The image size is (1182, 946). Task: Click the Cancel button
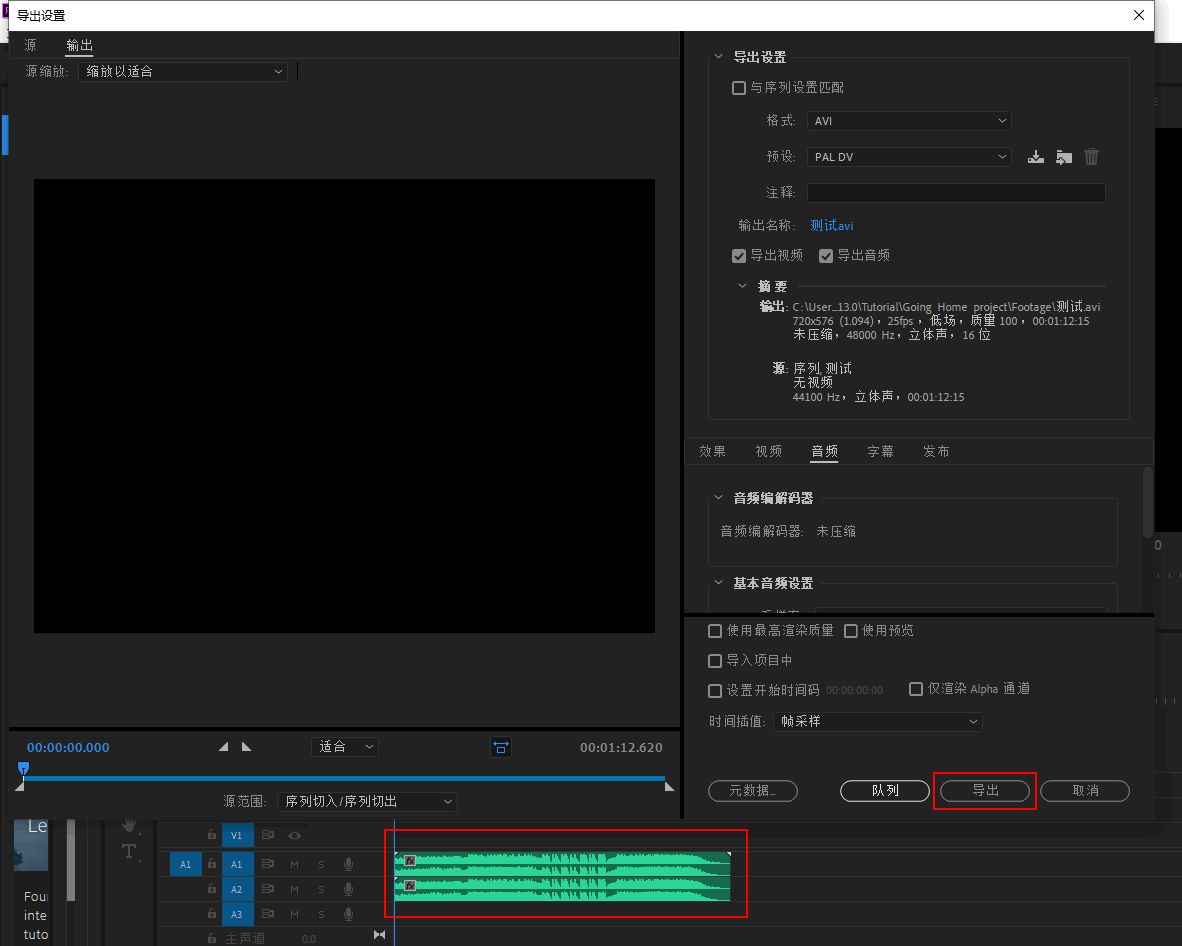click(x=1085, y=791)
